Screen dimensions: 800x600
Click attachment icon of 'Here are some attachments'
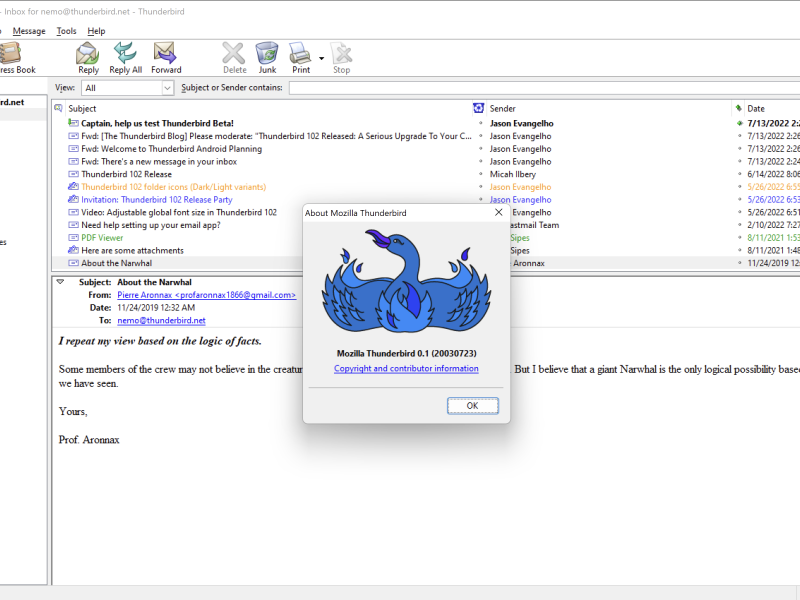73,250
